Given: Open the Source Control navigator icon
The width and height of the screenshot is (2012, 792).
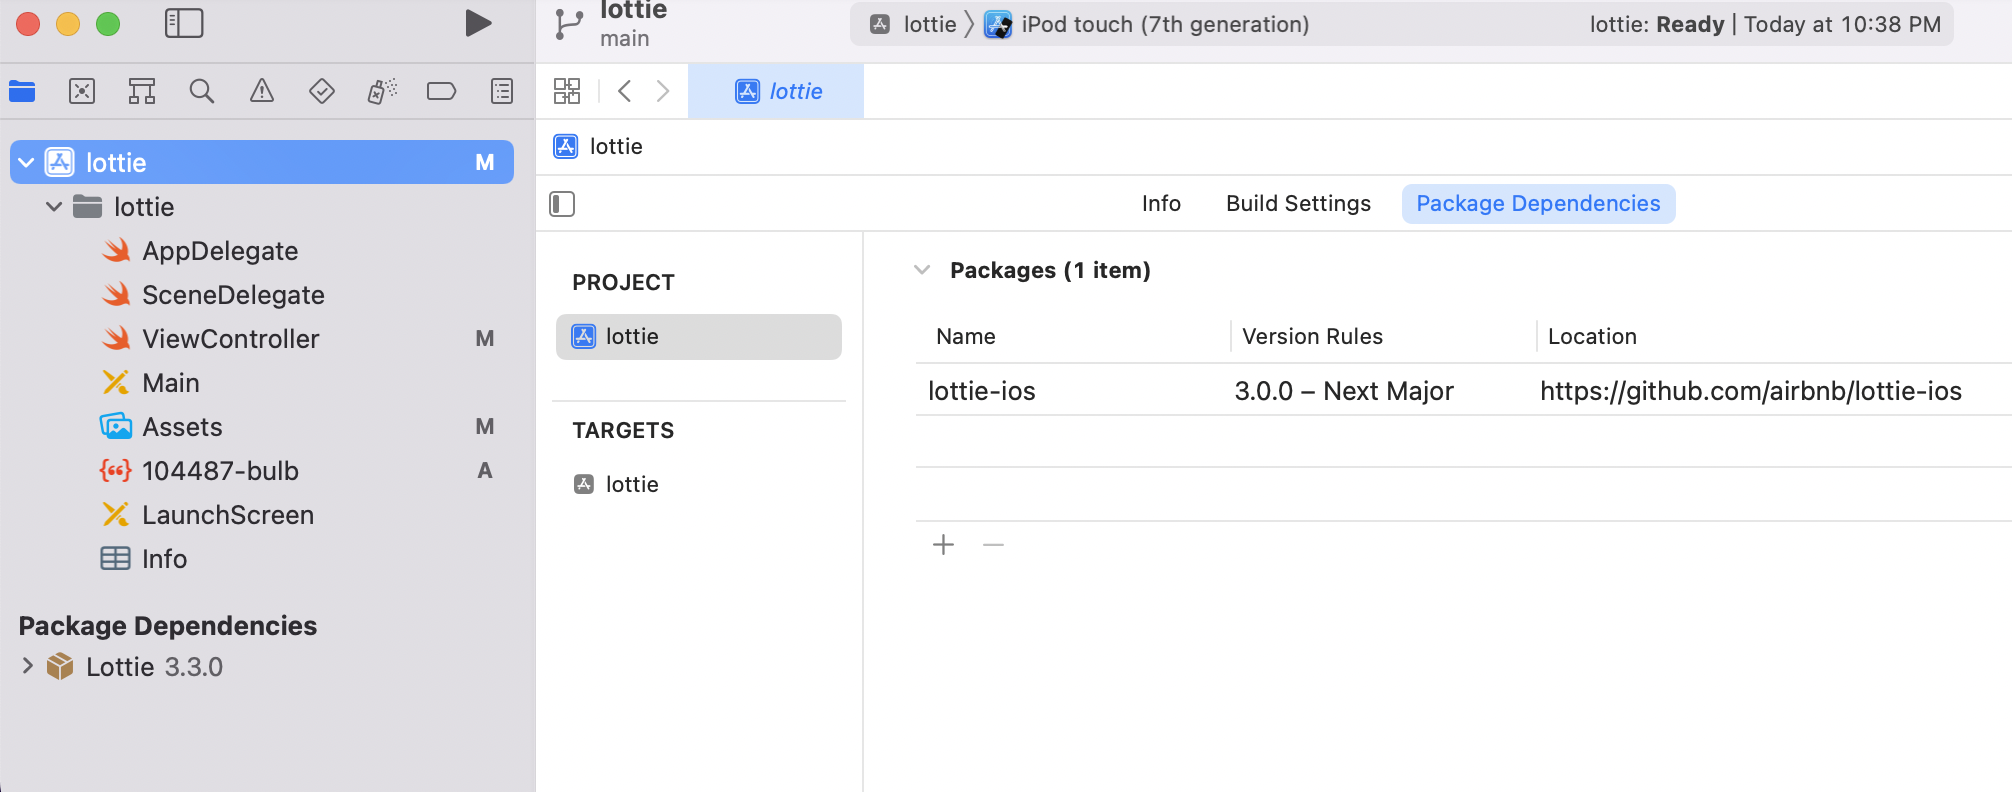Looking at the screenshot, I should 82,92.
